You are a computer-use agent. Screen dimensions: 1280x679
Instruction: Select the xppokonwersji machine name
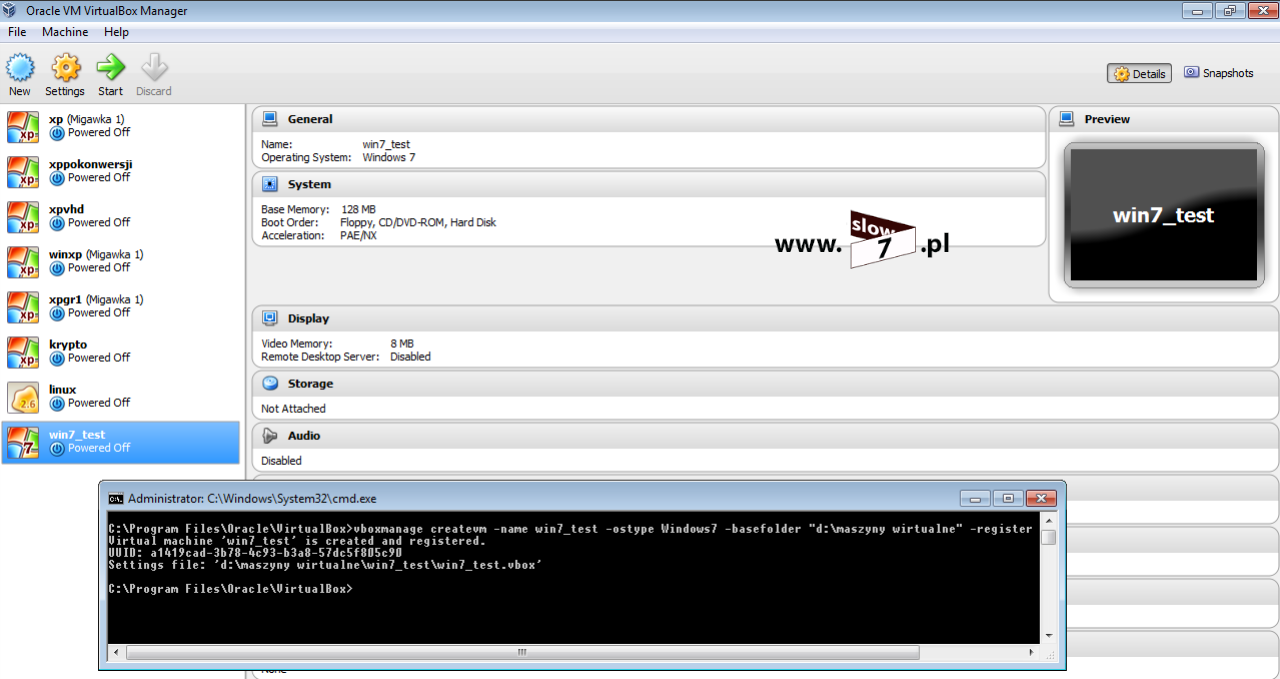91,164
